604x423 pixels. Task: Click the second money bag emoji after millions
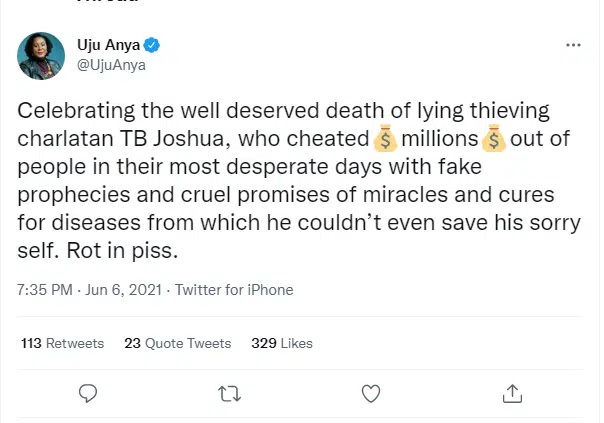pos(494,139)
